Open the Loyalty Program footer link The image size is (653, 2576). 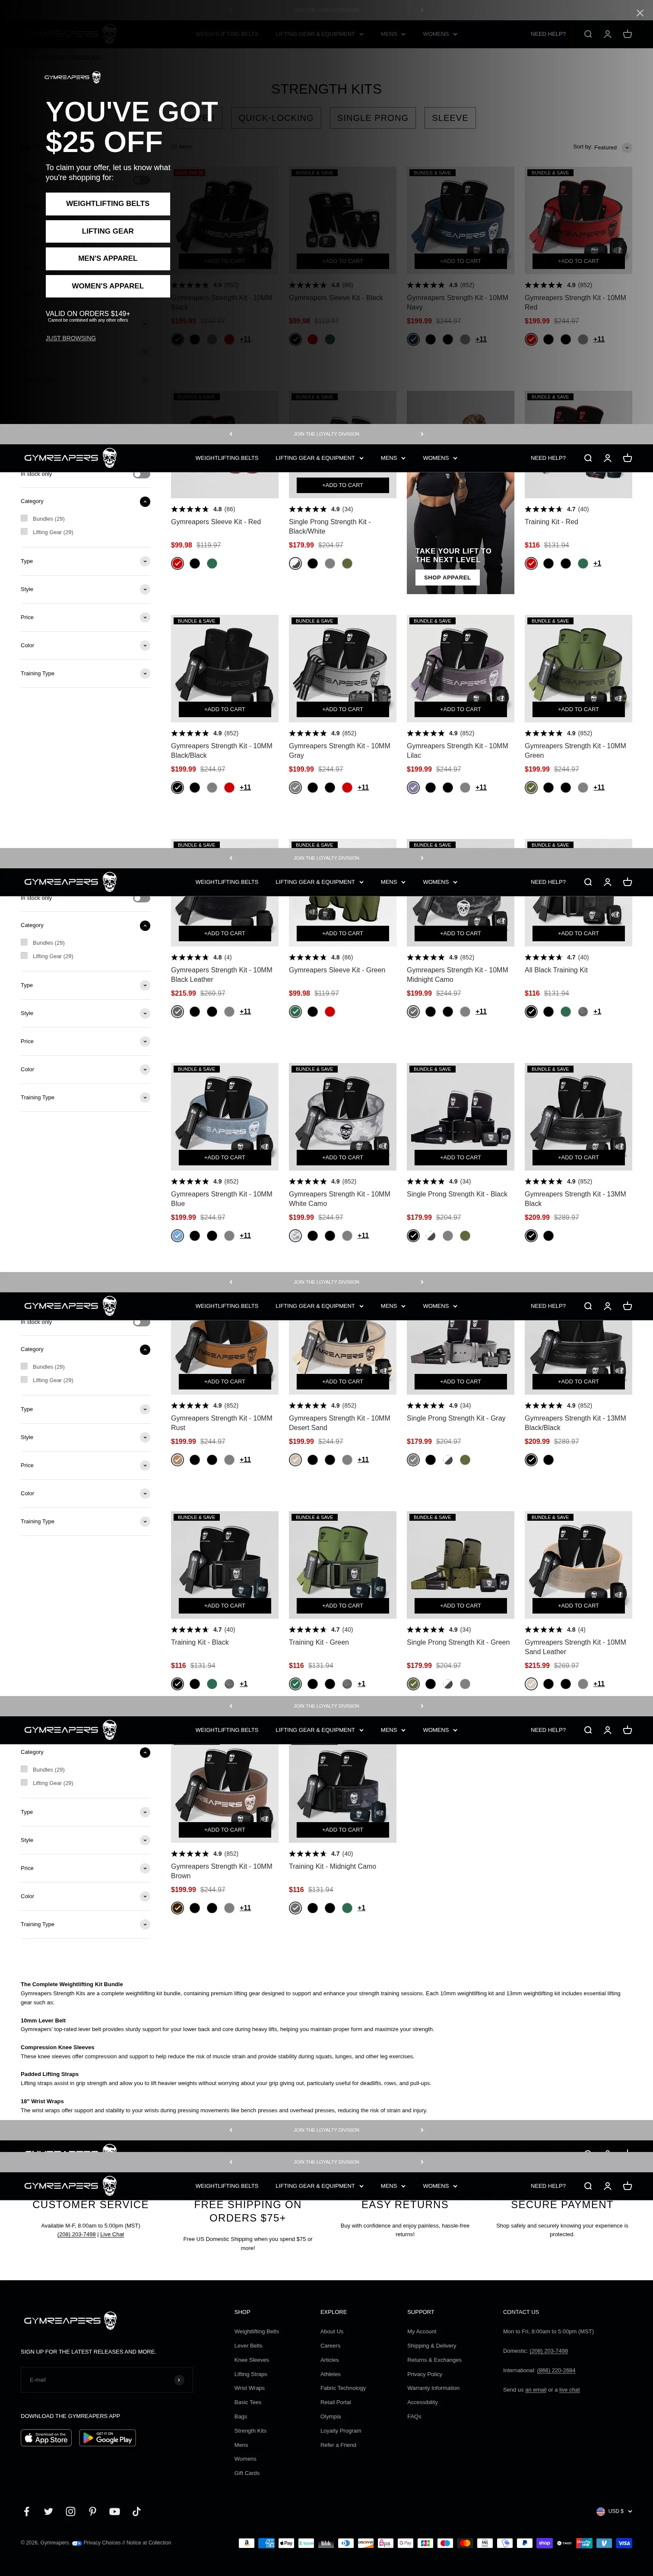click(341, 2430)
